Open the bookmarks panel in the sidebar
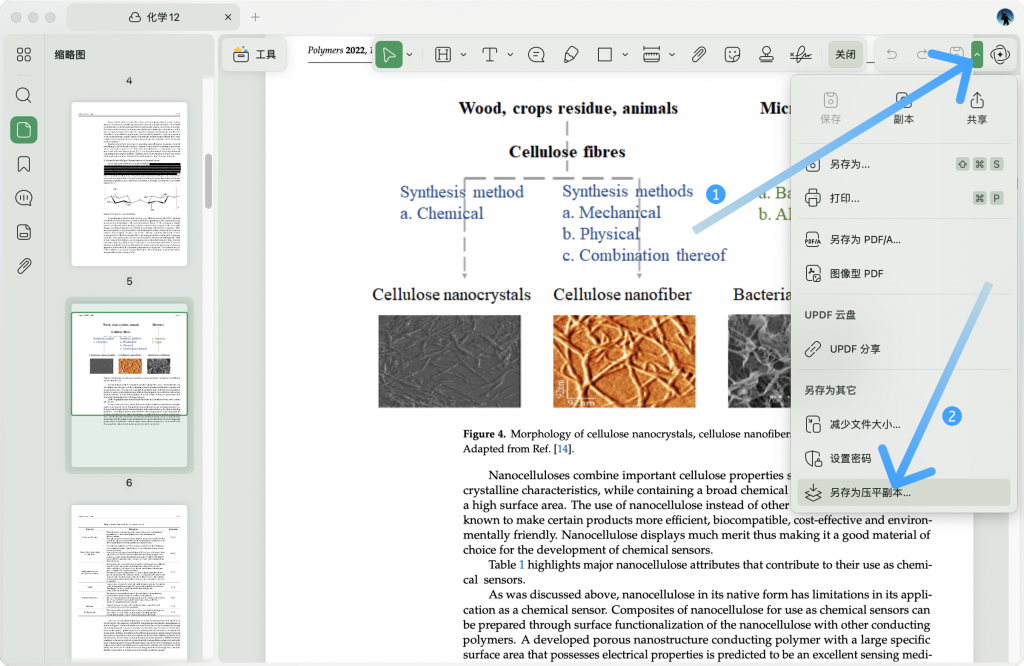 pyautogui.click(x=24, y=164)
